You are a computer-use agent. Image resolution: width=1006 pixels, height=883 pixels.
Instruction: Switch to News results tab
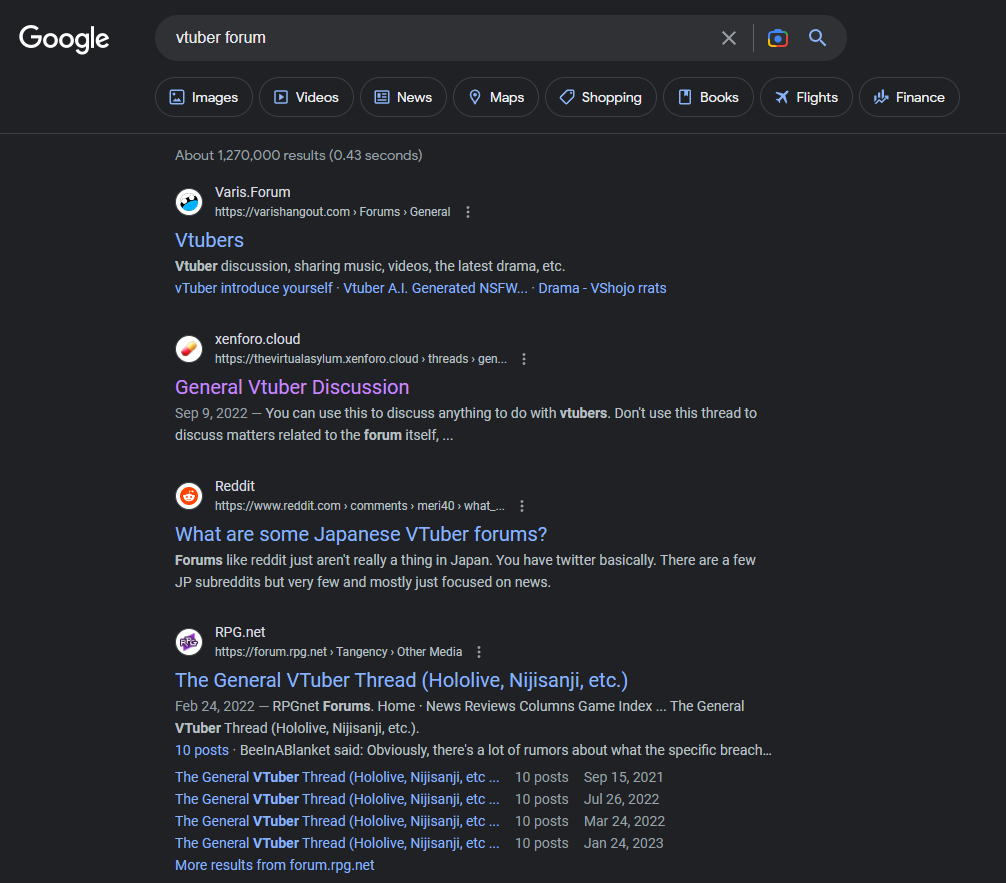click(x=404, y=97)
